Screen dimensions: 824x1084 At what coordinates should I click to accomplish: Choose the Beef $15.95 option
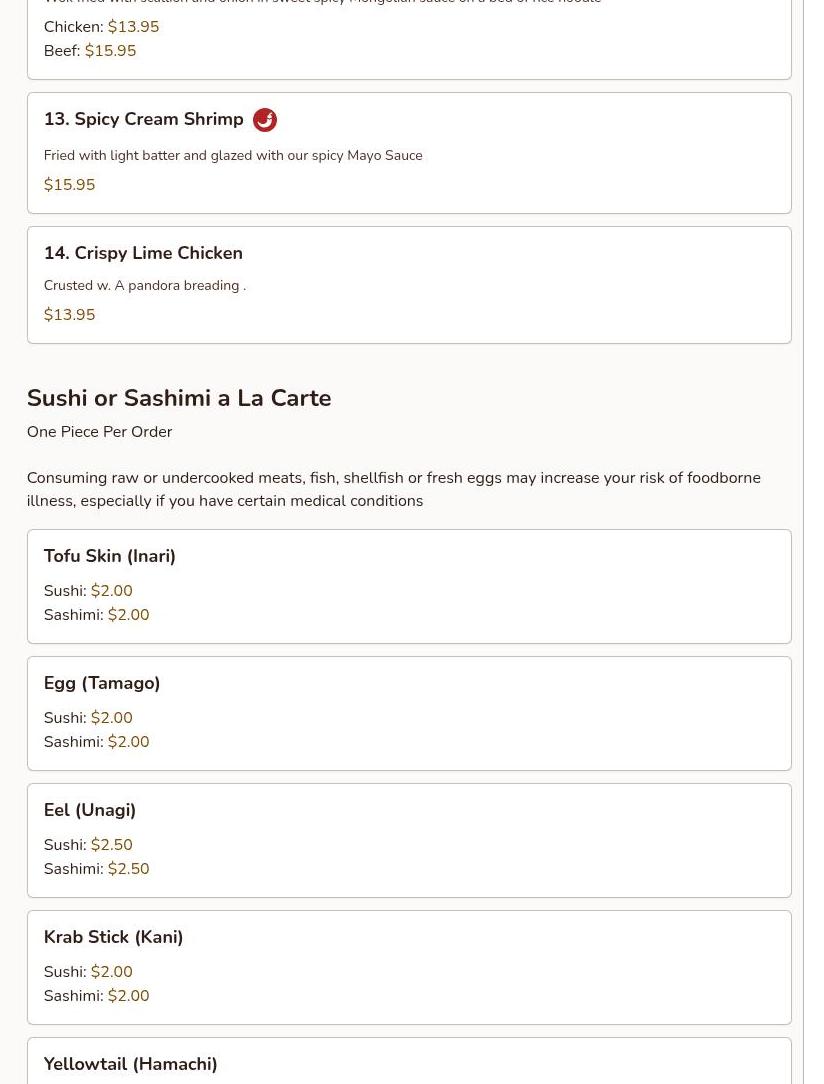click(x=90, y=51)
